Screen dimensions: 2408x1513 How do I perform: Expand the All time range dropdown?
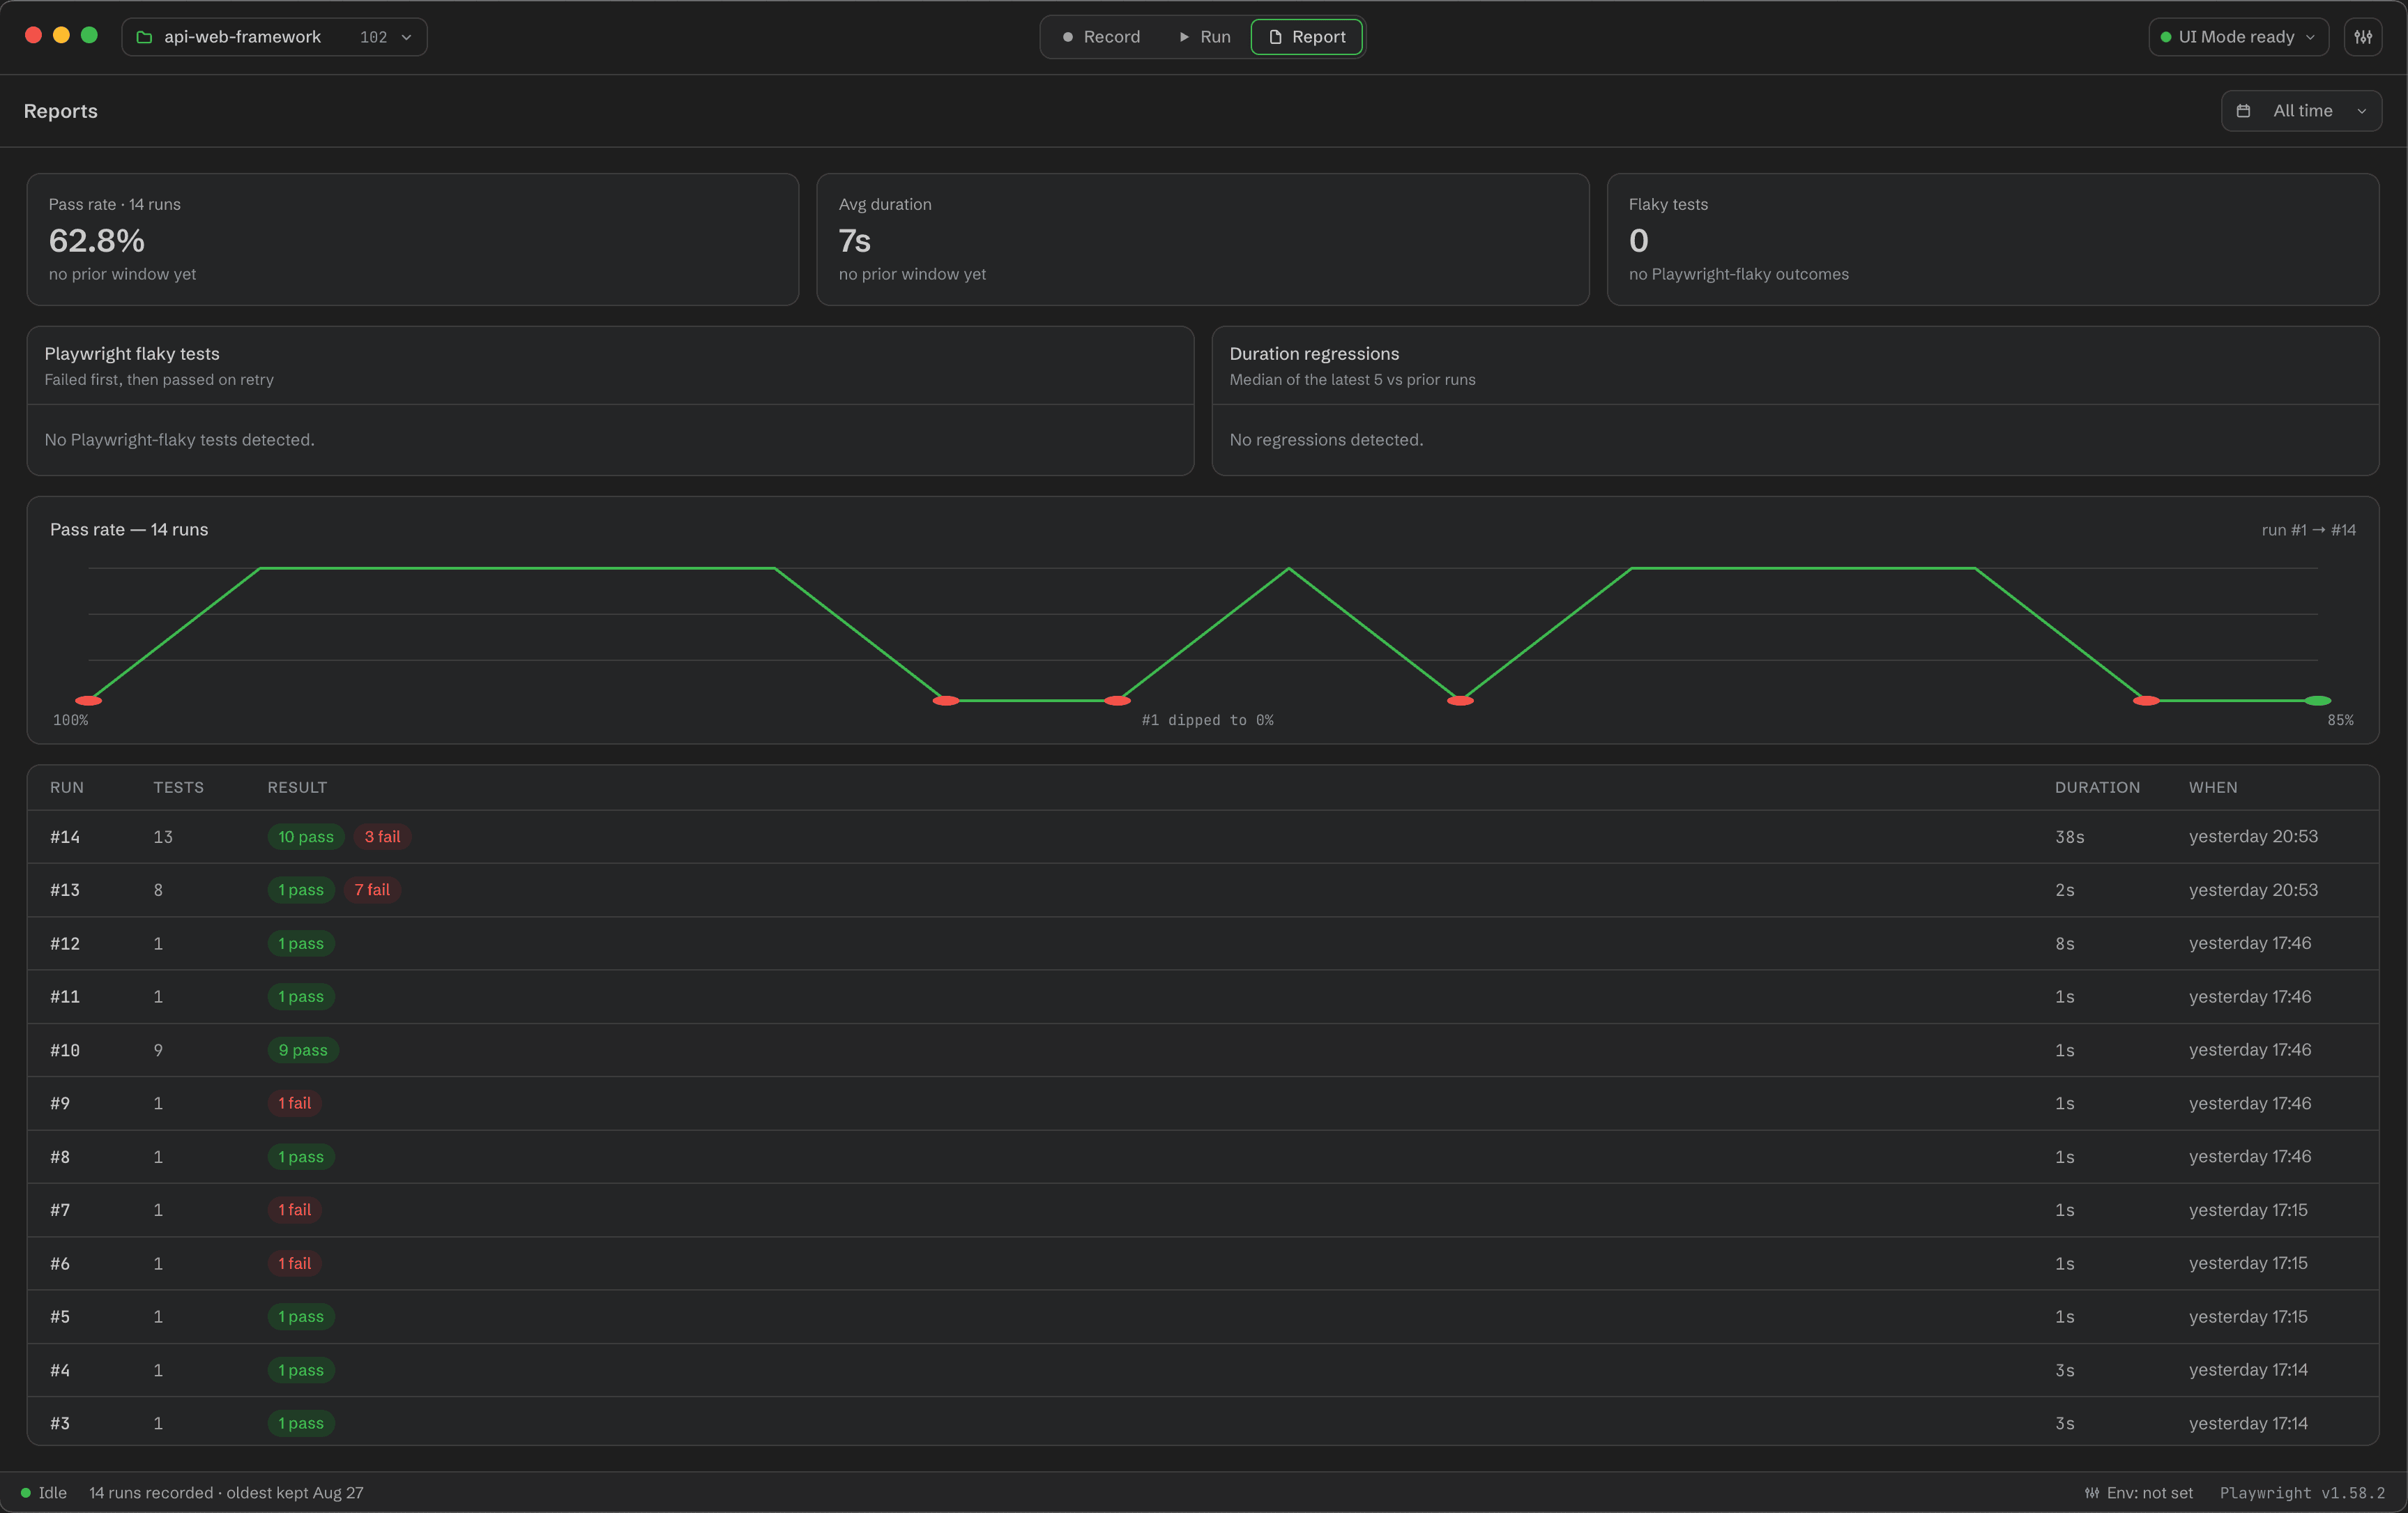click(2301, 111)
